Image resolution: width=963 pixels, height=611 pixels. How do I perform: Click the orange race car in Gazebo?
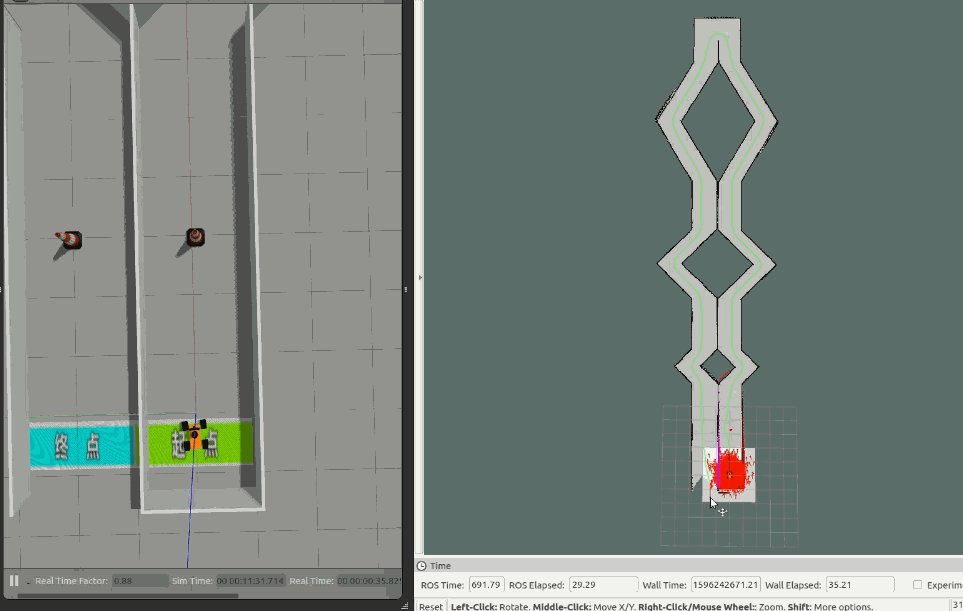coord(194,435)
